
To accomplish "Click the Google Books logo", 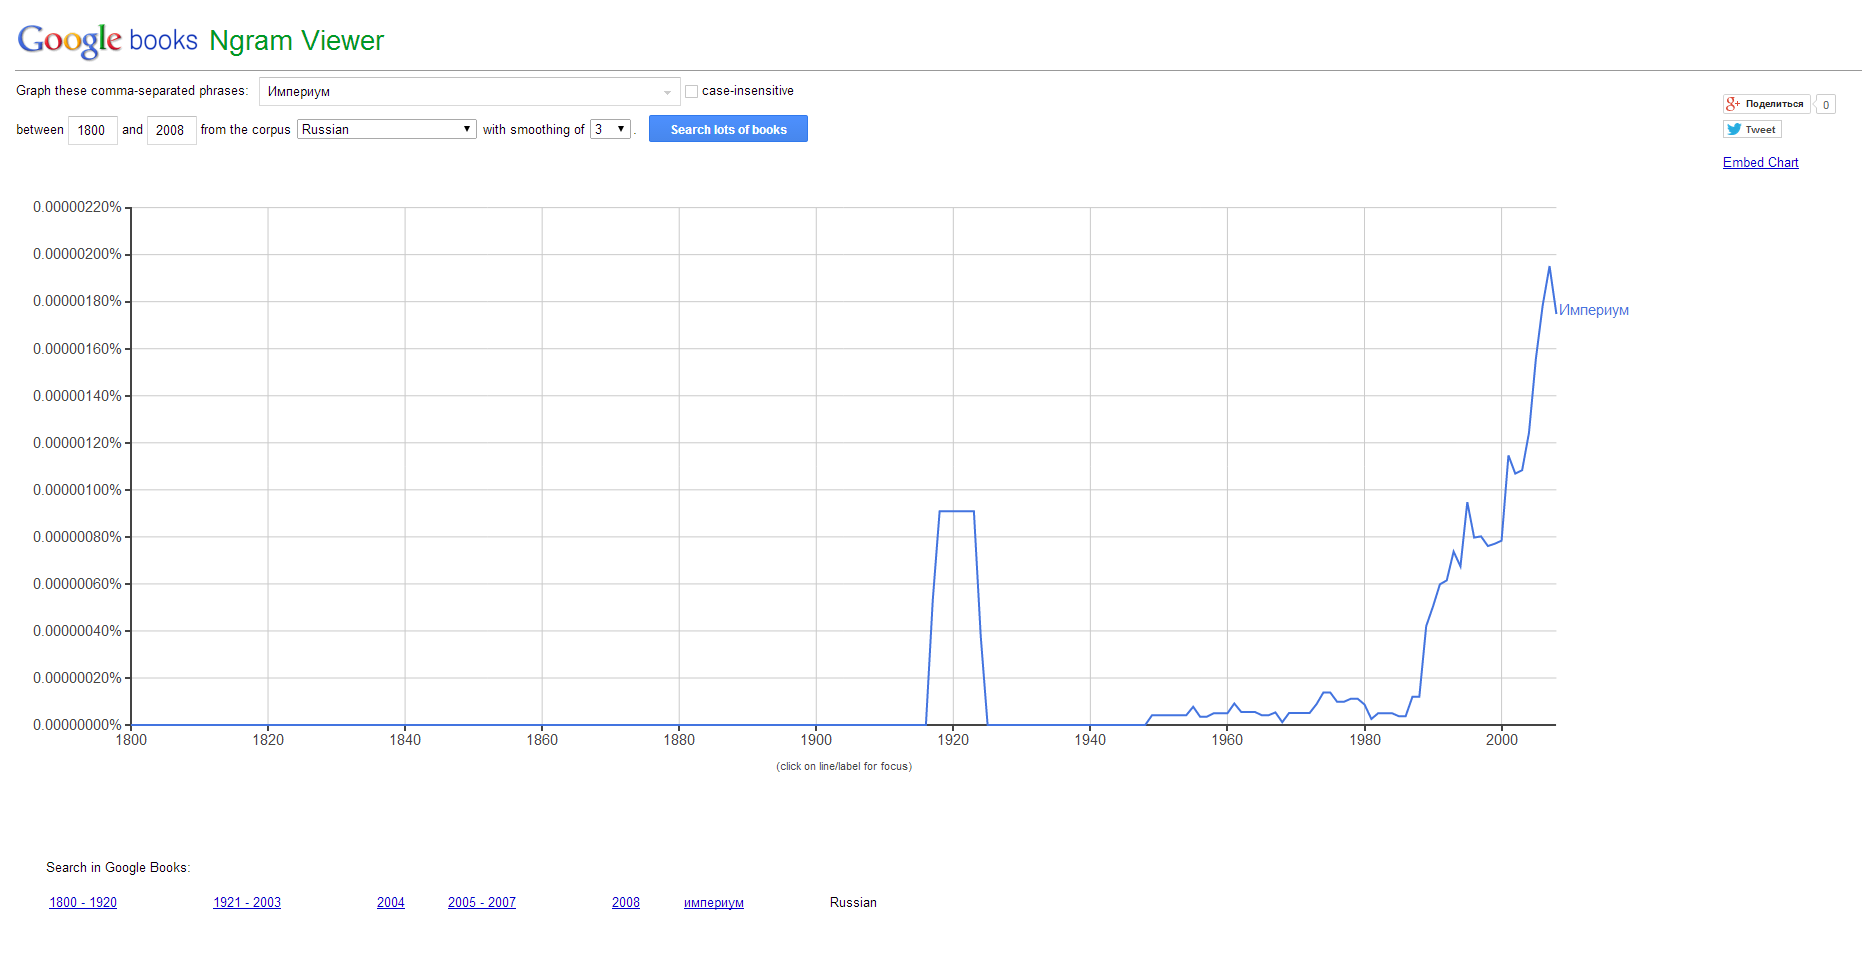I will tap(108, 40).
